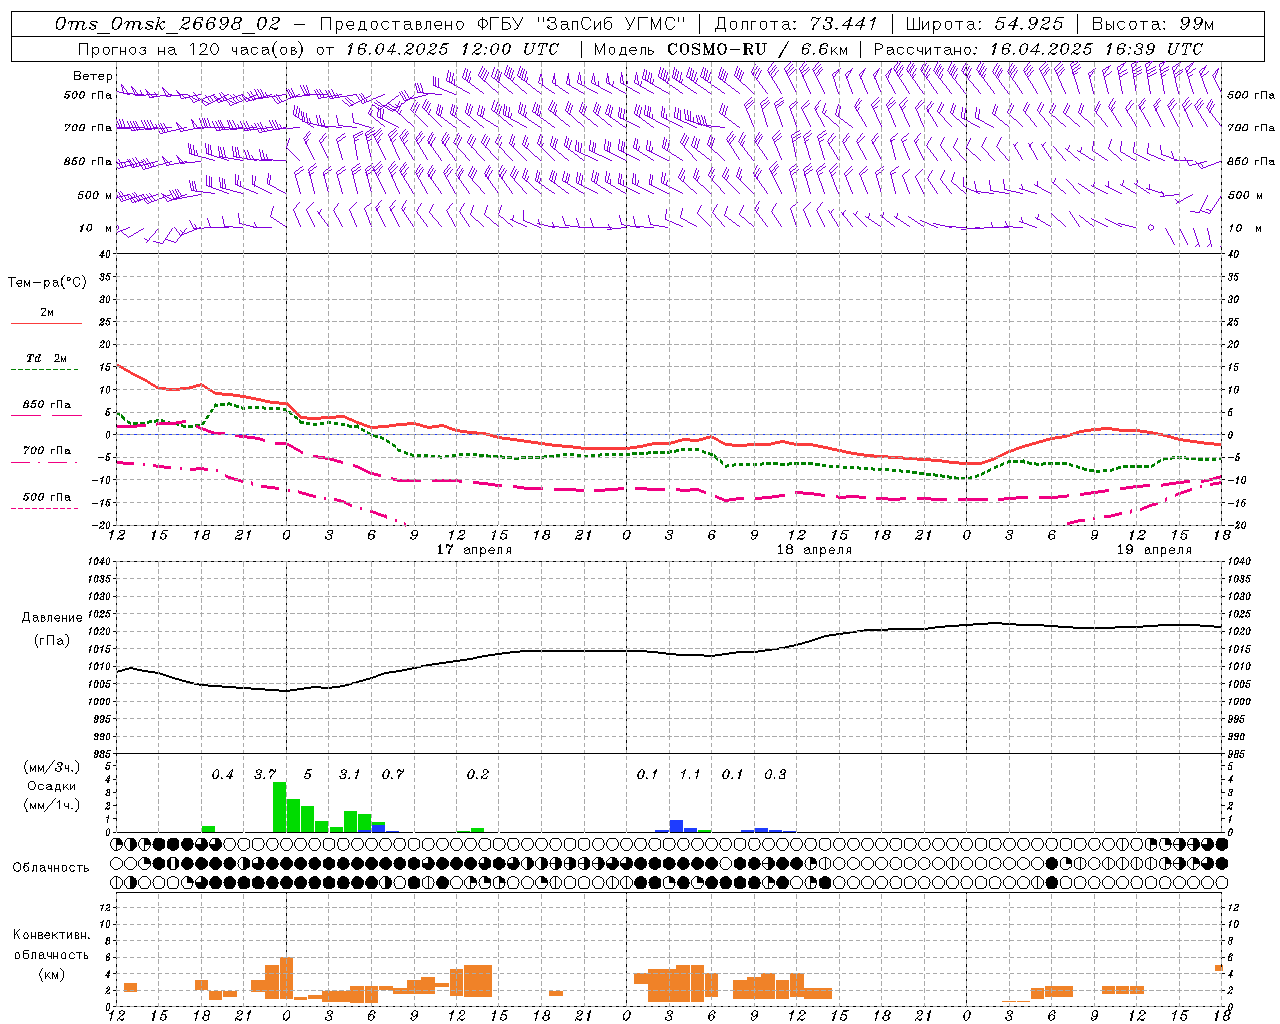
Task: Select the precipitation total labeled 3.7
Action: [265, 774]
